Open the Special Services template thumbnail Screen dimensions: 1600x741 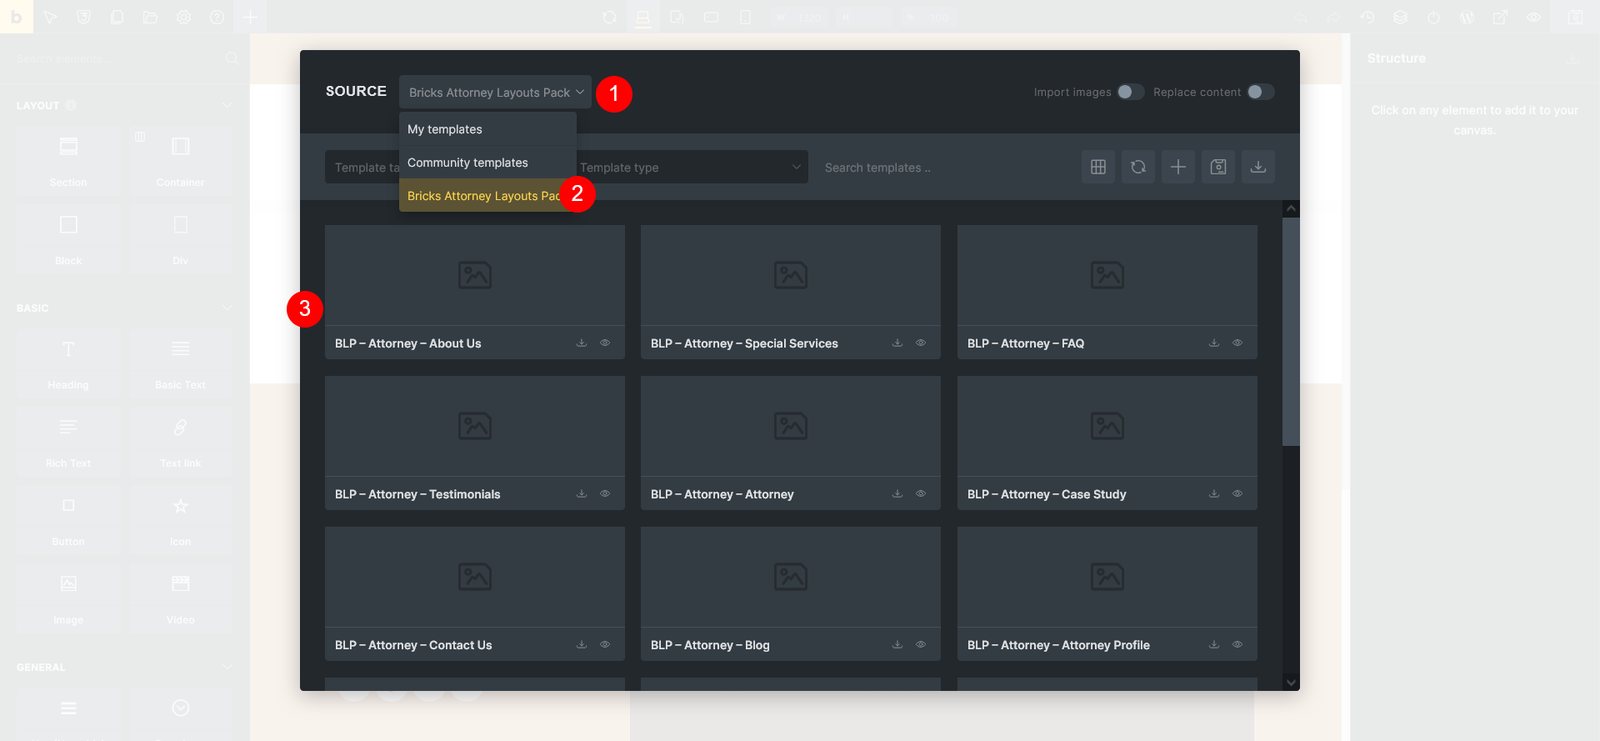tap(791, 275)
